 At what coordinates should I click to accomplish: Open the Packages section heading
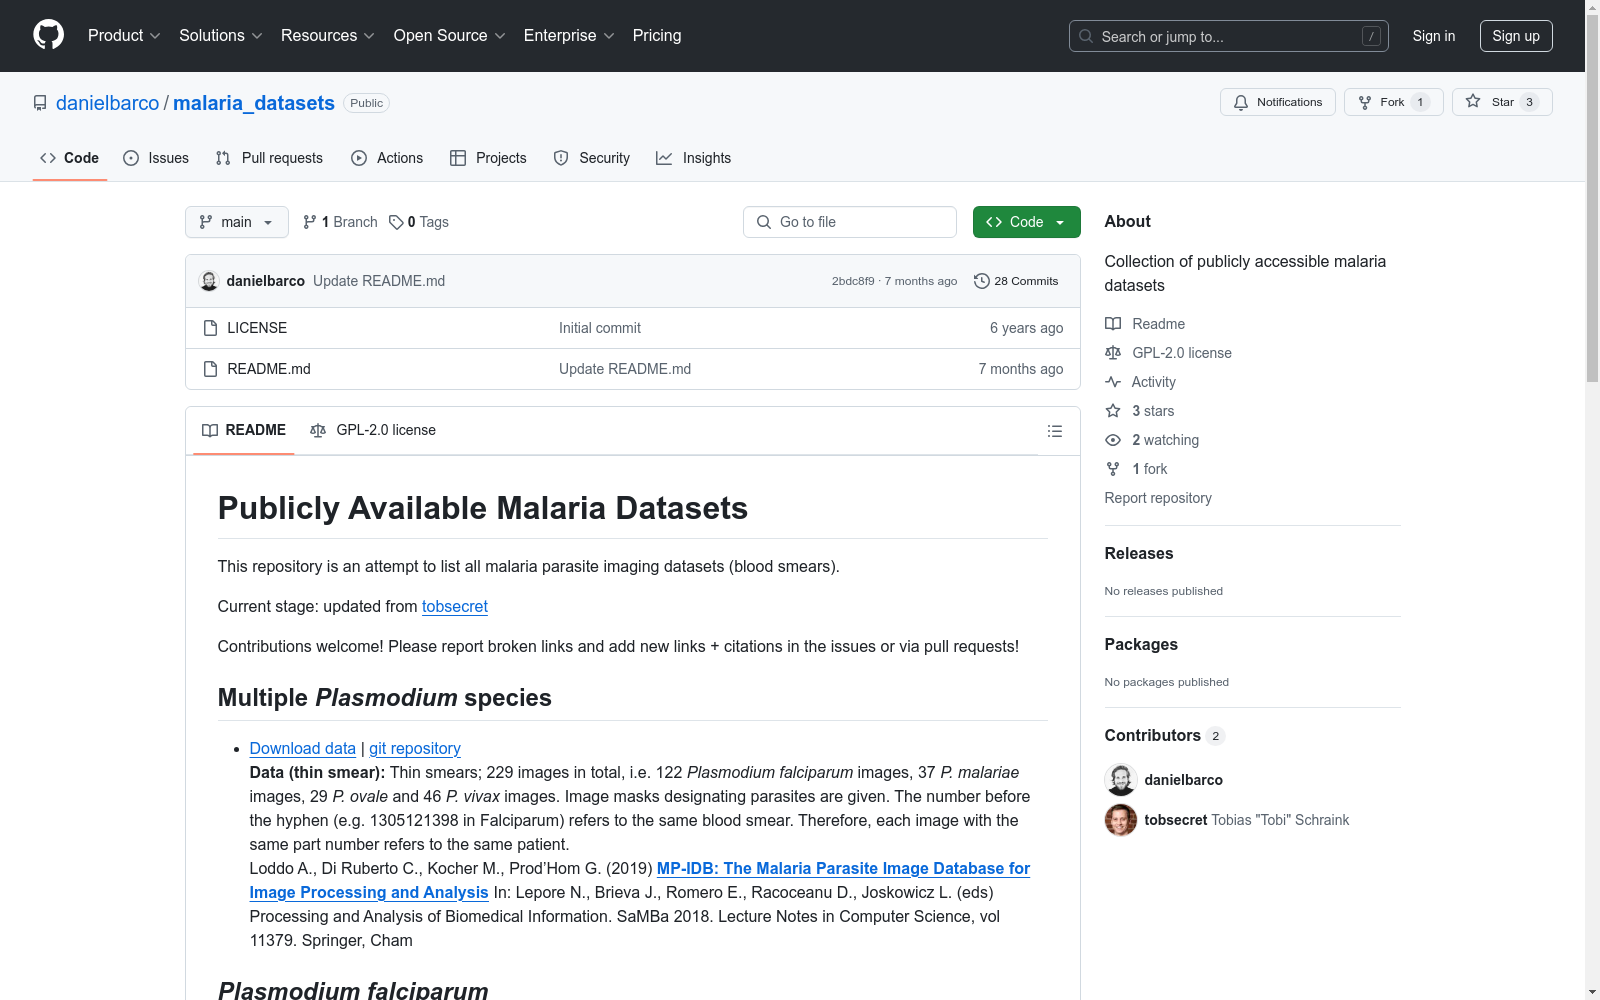1141,644
